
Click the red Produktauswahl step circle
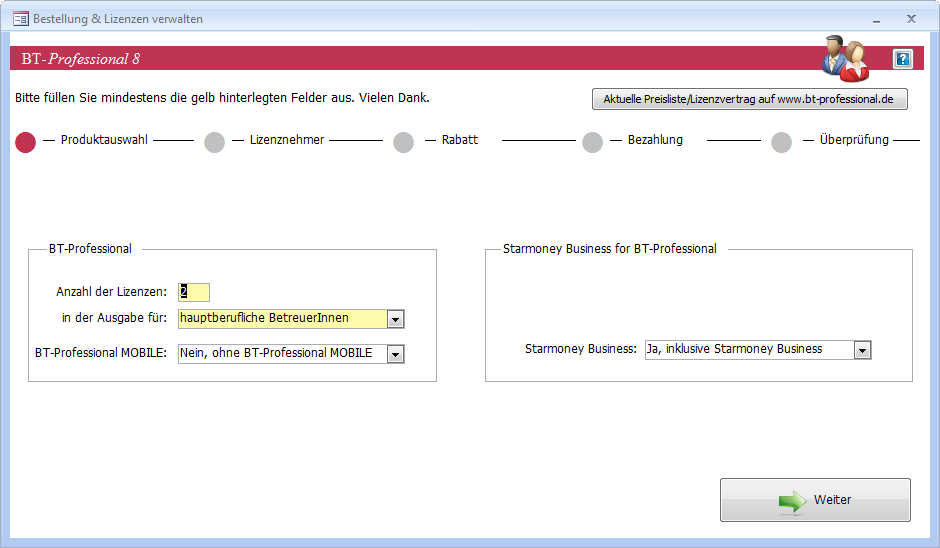click(25, 142)
